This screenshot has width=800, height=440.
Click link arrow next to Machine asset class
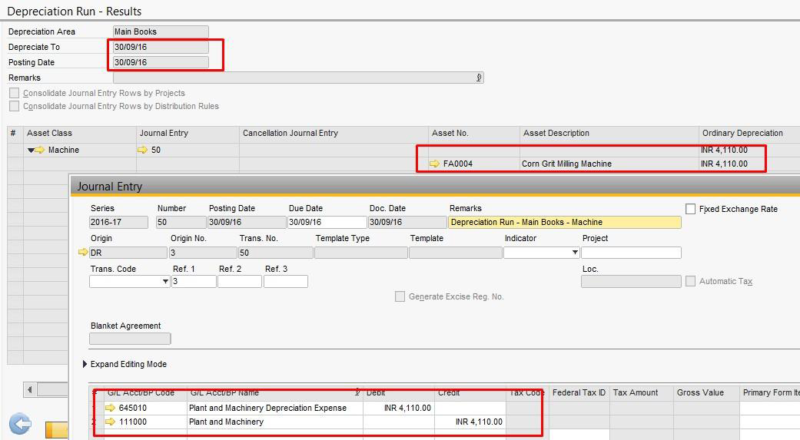click(41, 150)
